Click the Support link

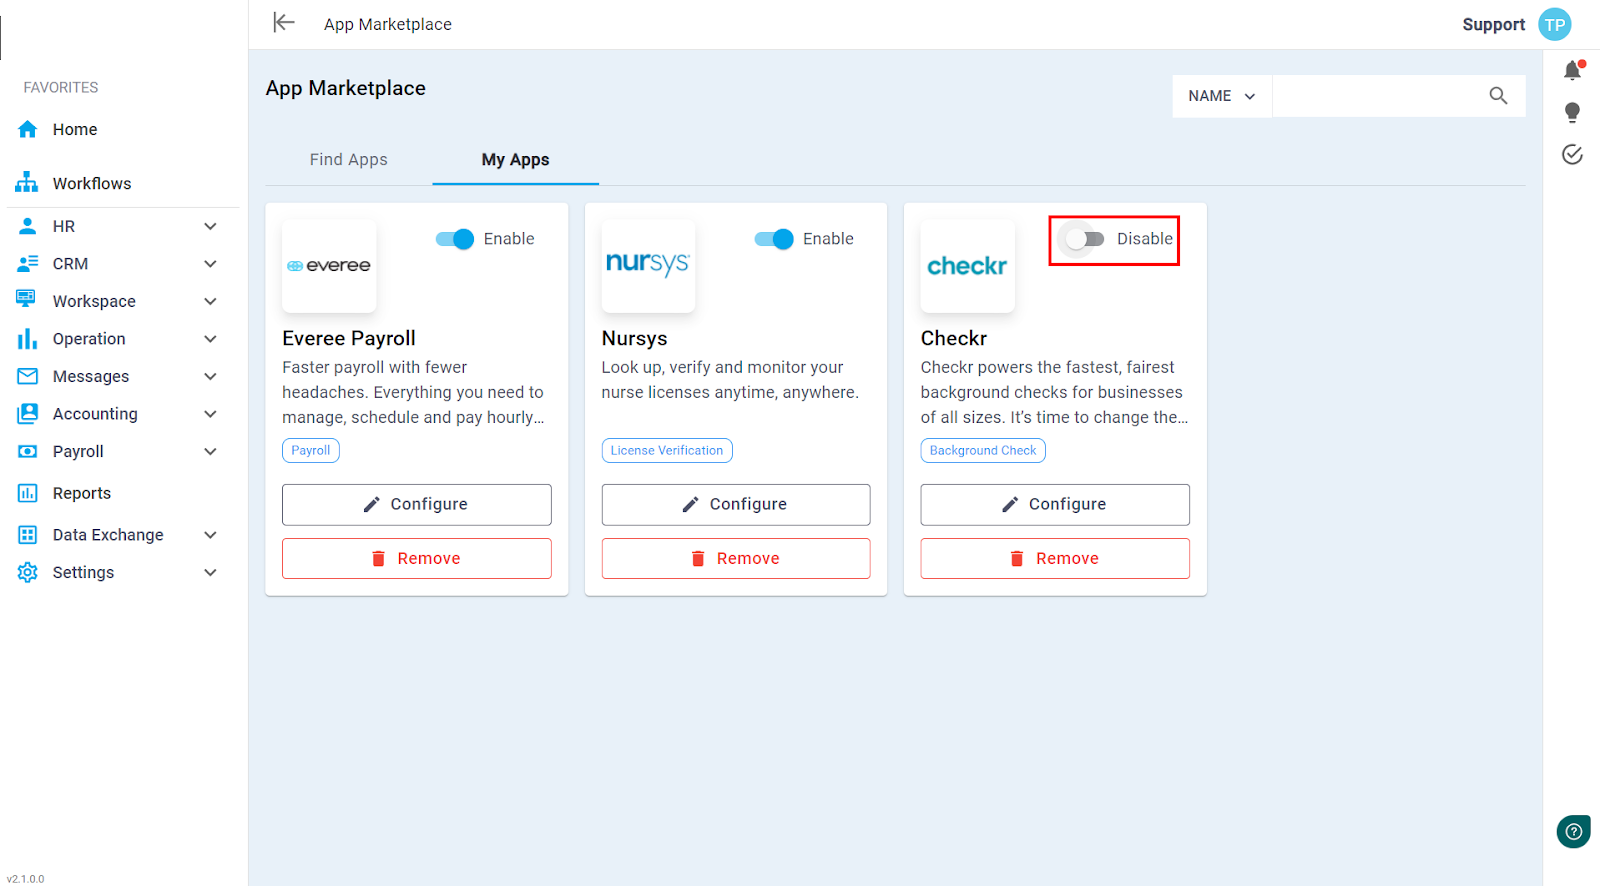[x=1494, y=24]
